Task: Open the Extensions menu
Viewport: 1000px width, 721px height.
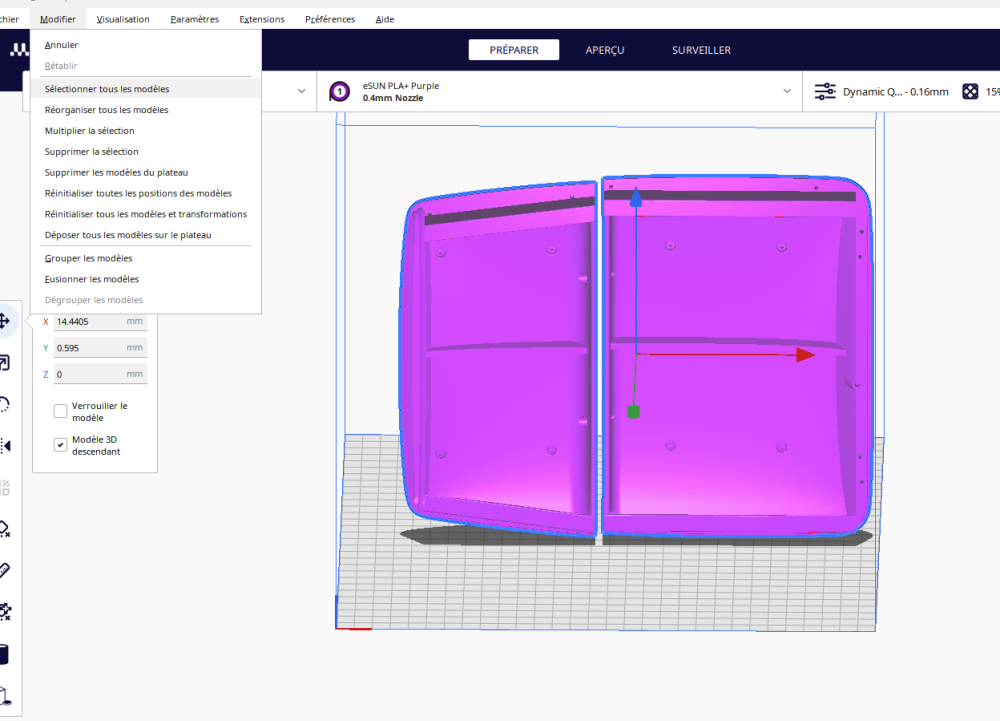Action: pos(262,19)
